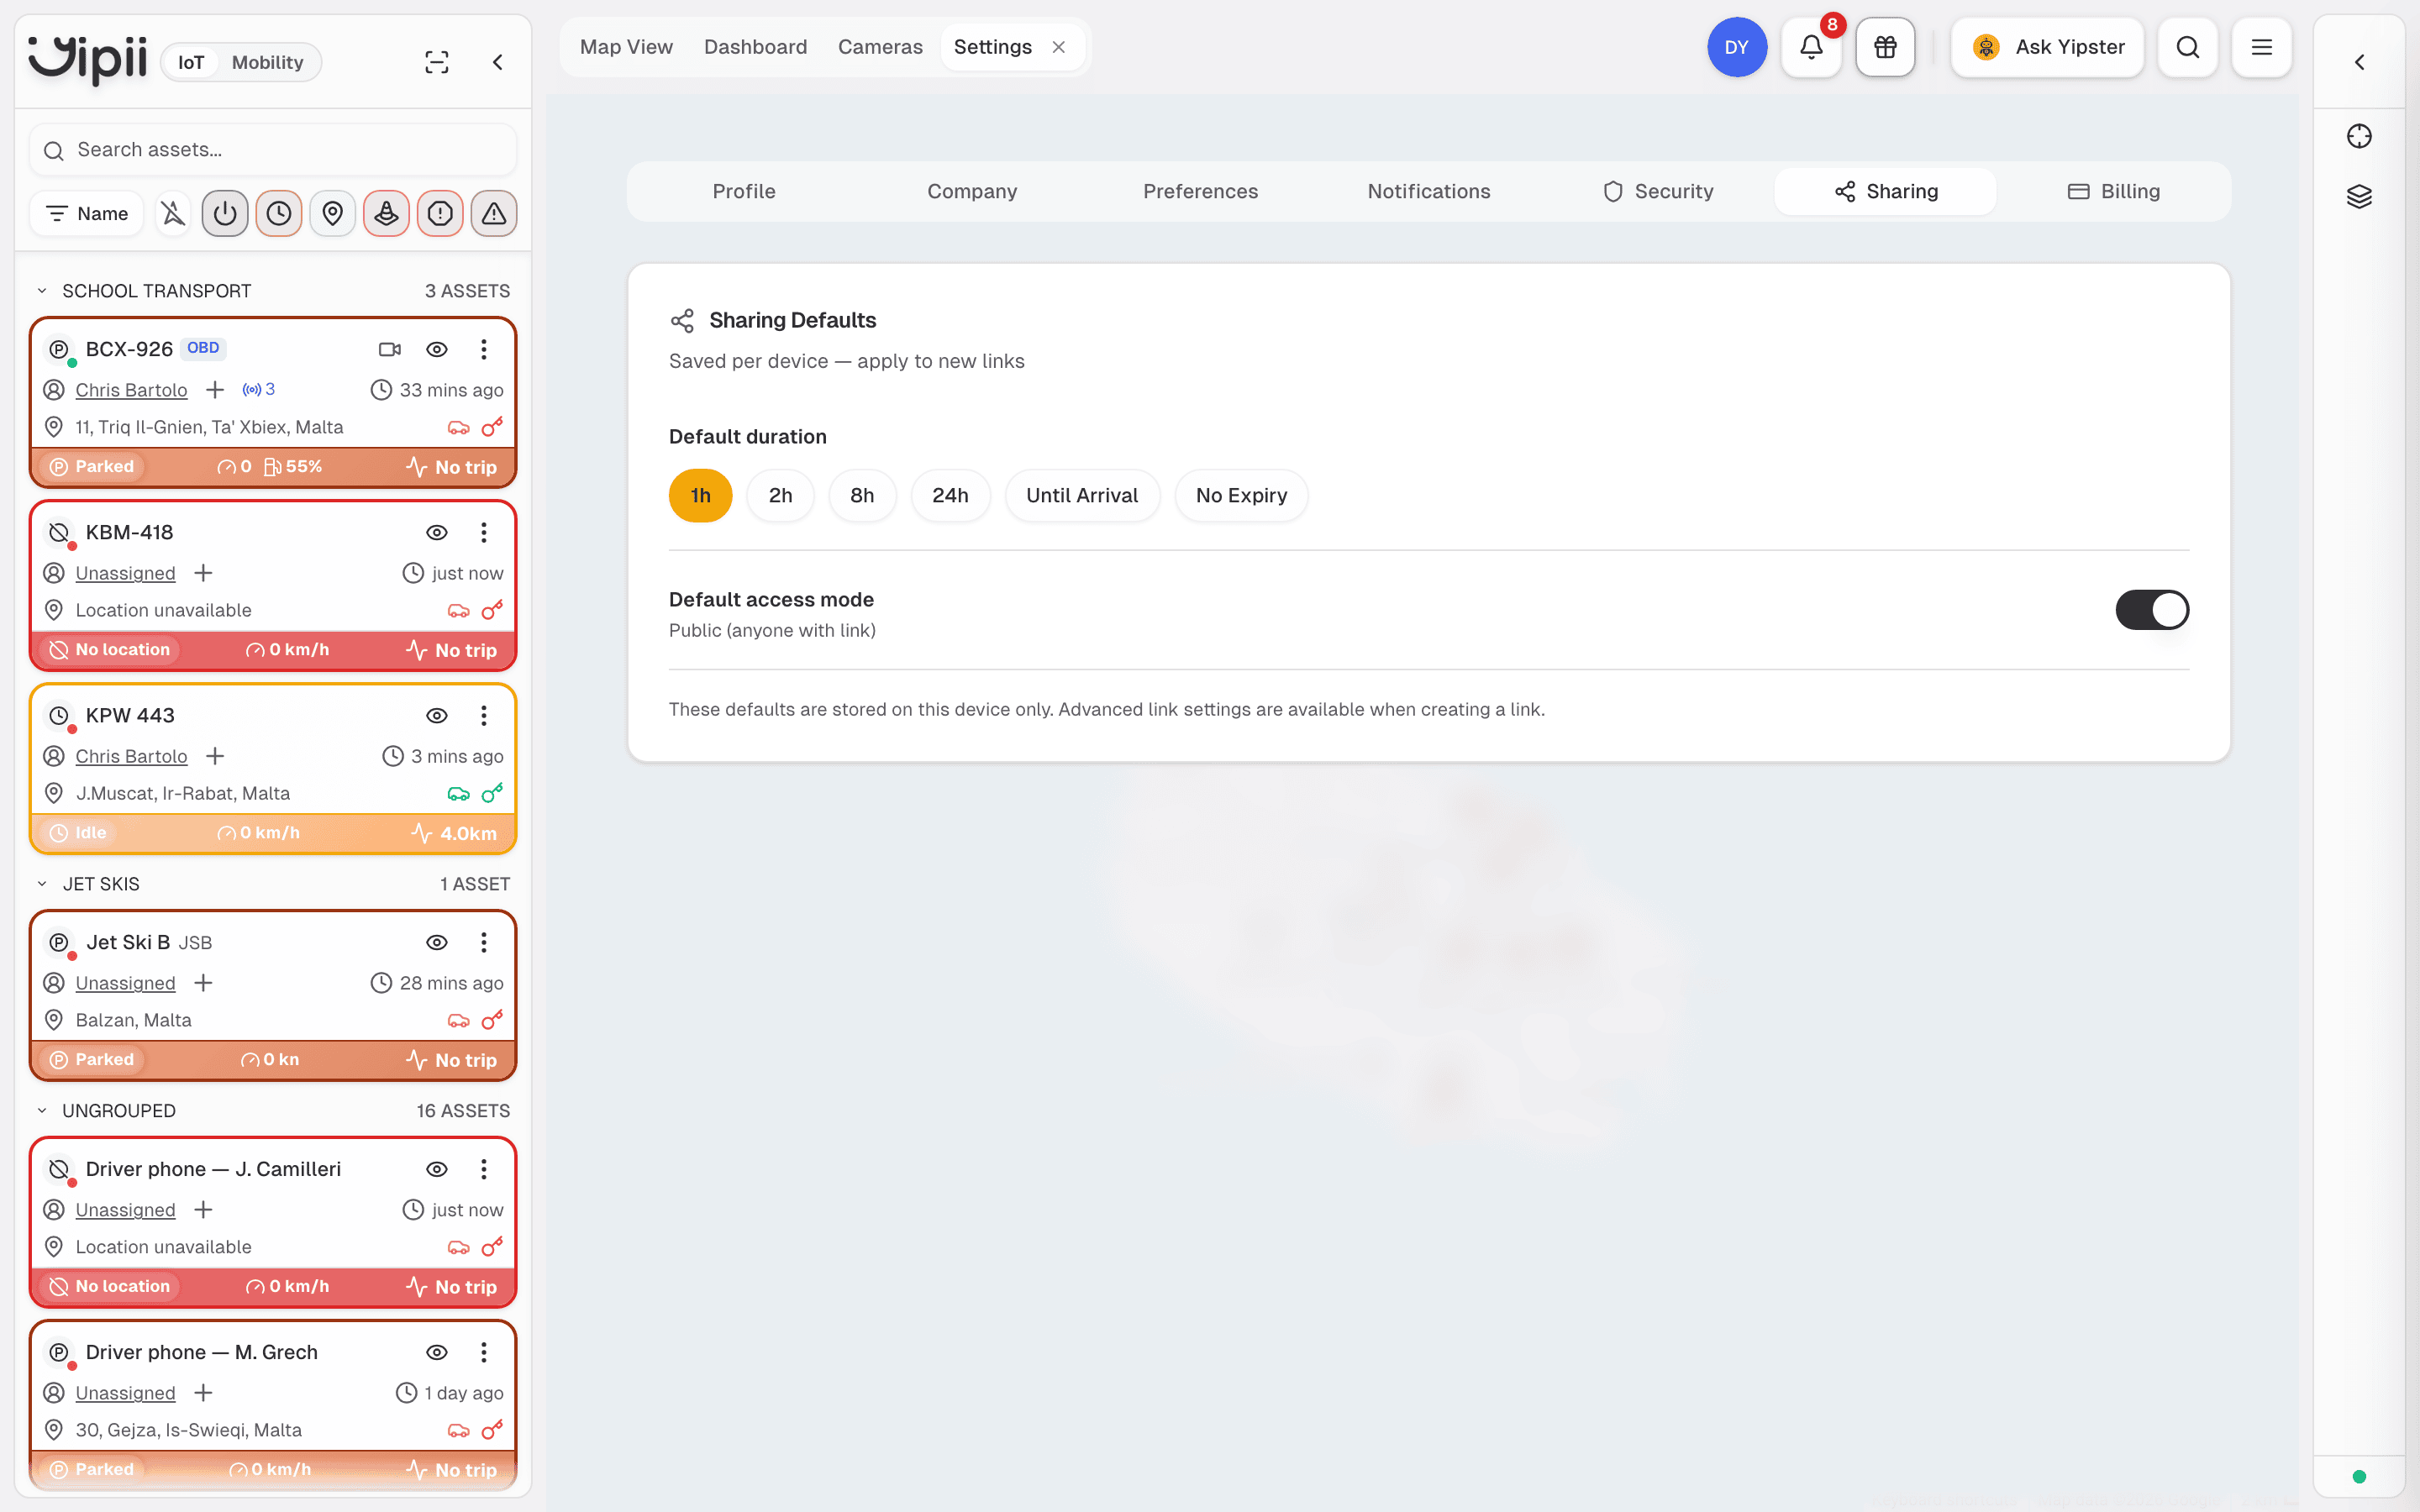This screenshot has width=2420, height=1512.
Task: Open the search magnifier in top bar
Action: pyautogui.click(x=2187, y=47)
